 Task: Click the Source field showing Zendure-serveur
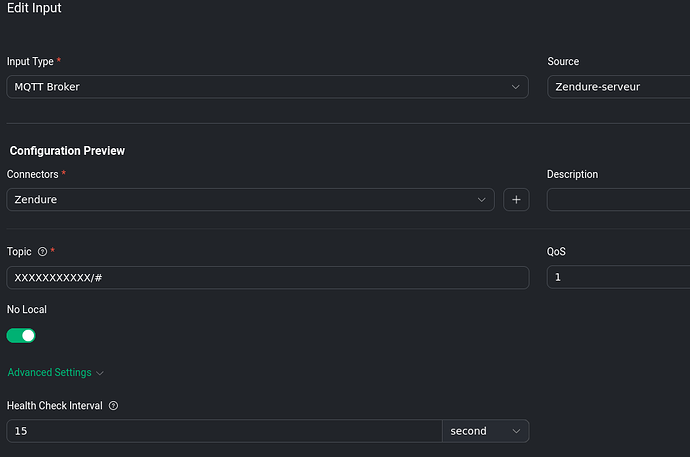pyautogui.click(x=618, y=87)
